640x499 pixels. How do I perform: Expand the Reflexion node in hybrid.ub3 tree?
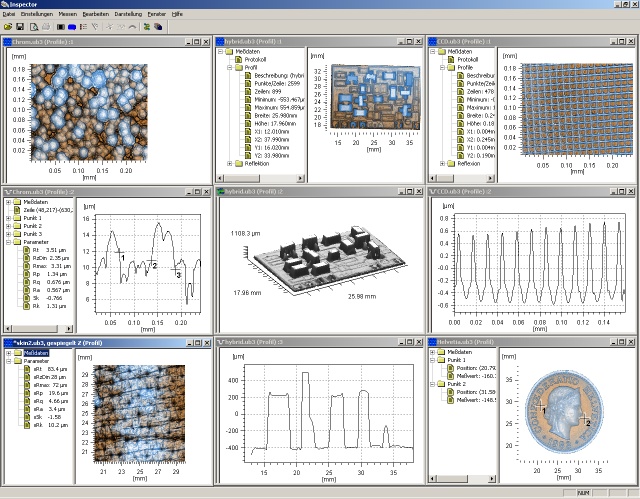(228, 164)
